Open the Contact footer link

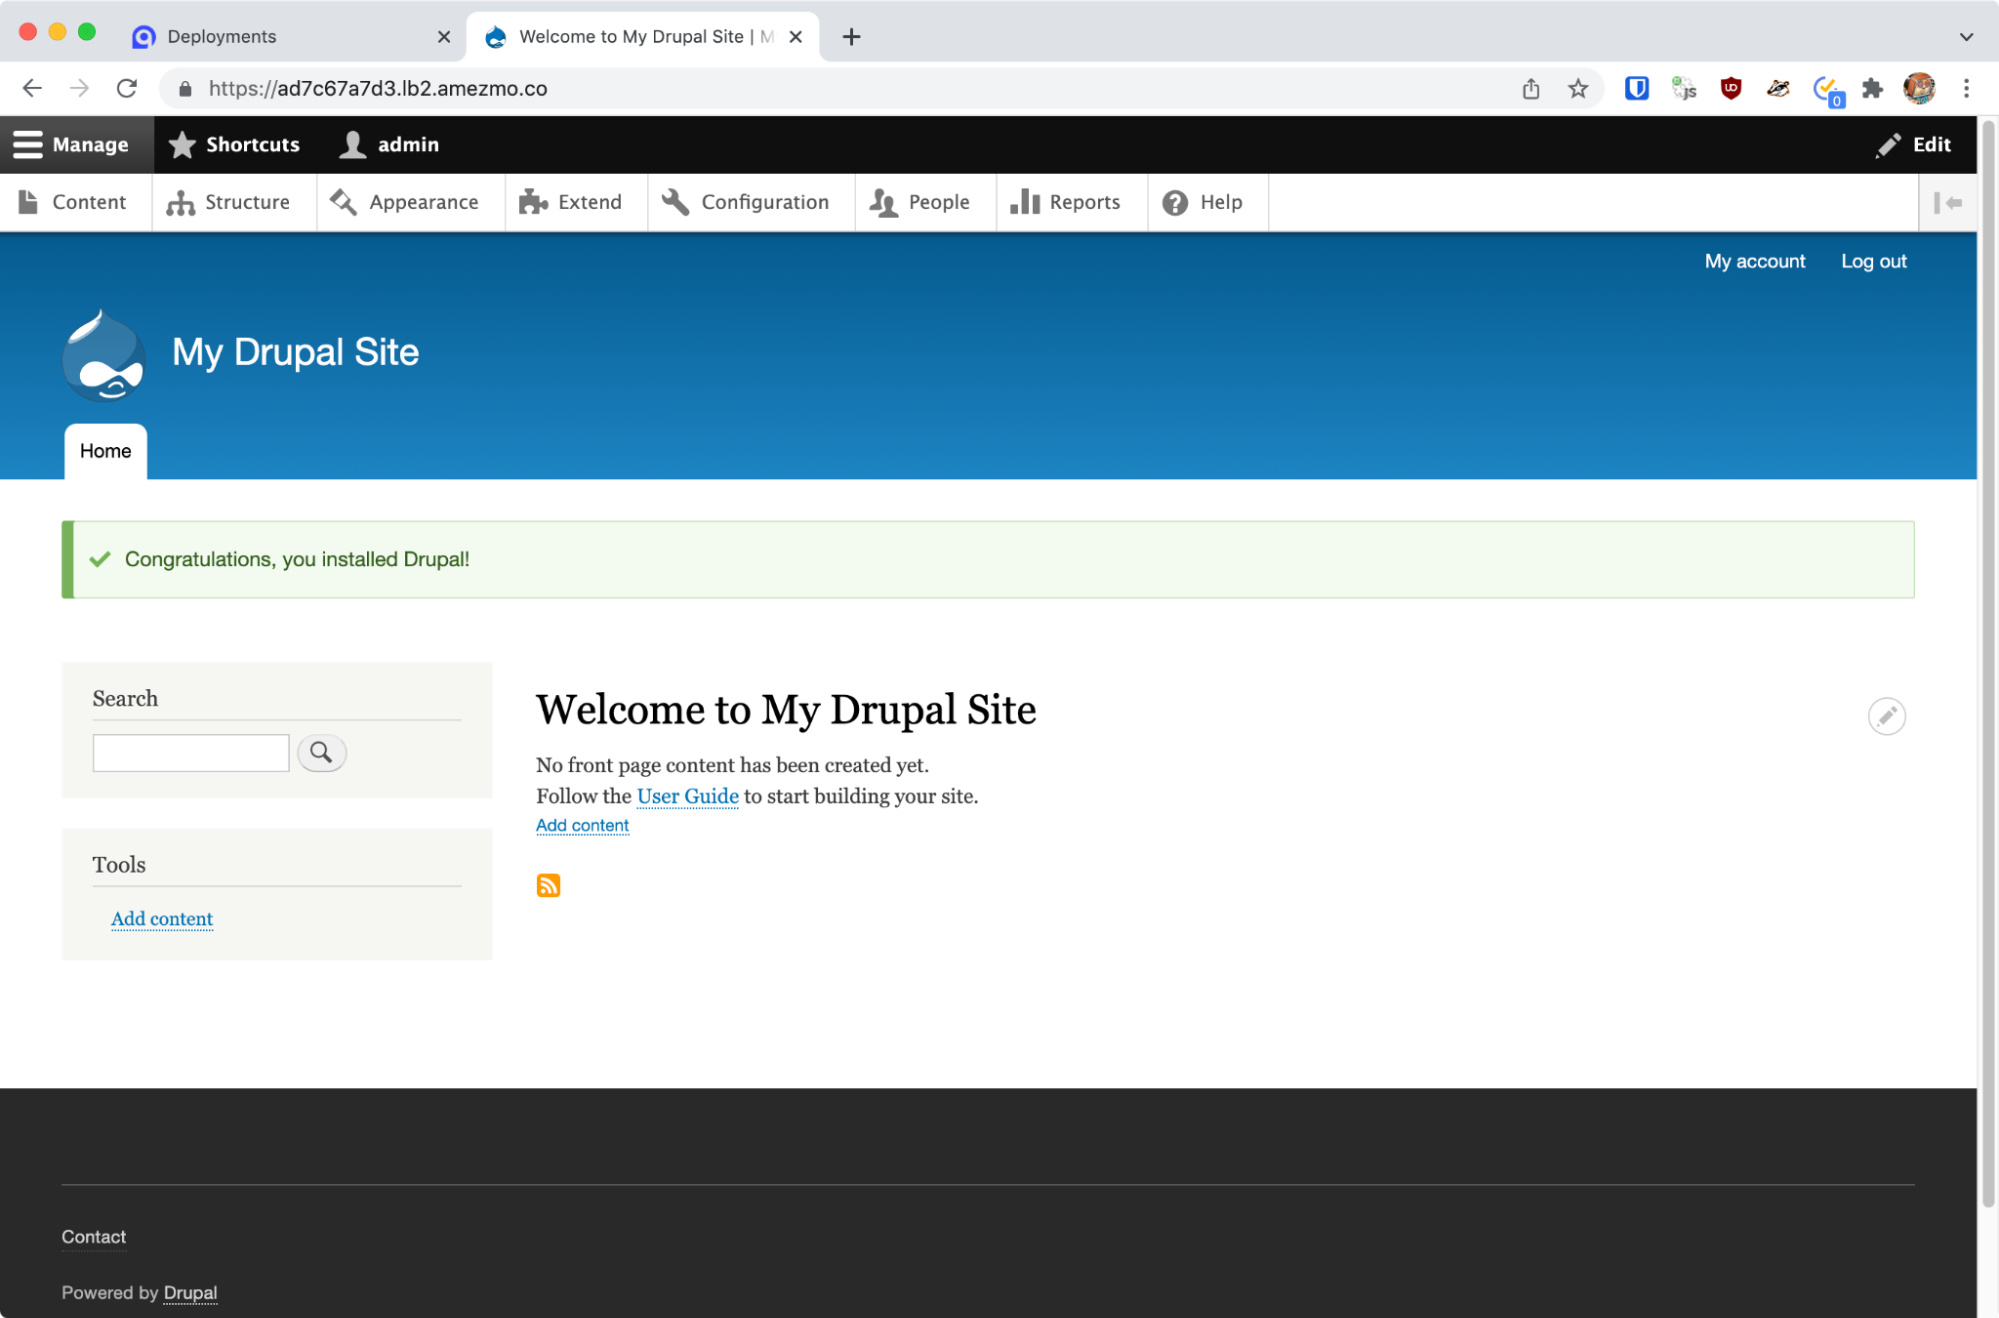point(94,1237)
